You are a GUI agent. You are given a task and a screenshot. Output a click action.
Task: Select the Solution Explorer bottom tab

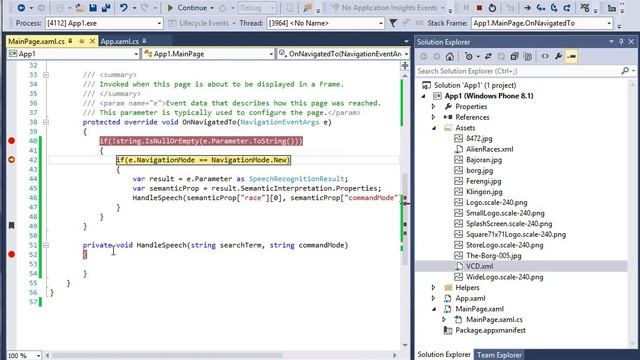[444, 355]
